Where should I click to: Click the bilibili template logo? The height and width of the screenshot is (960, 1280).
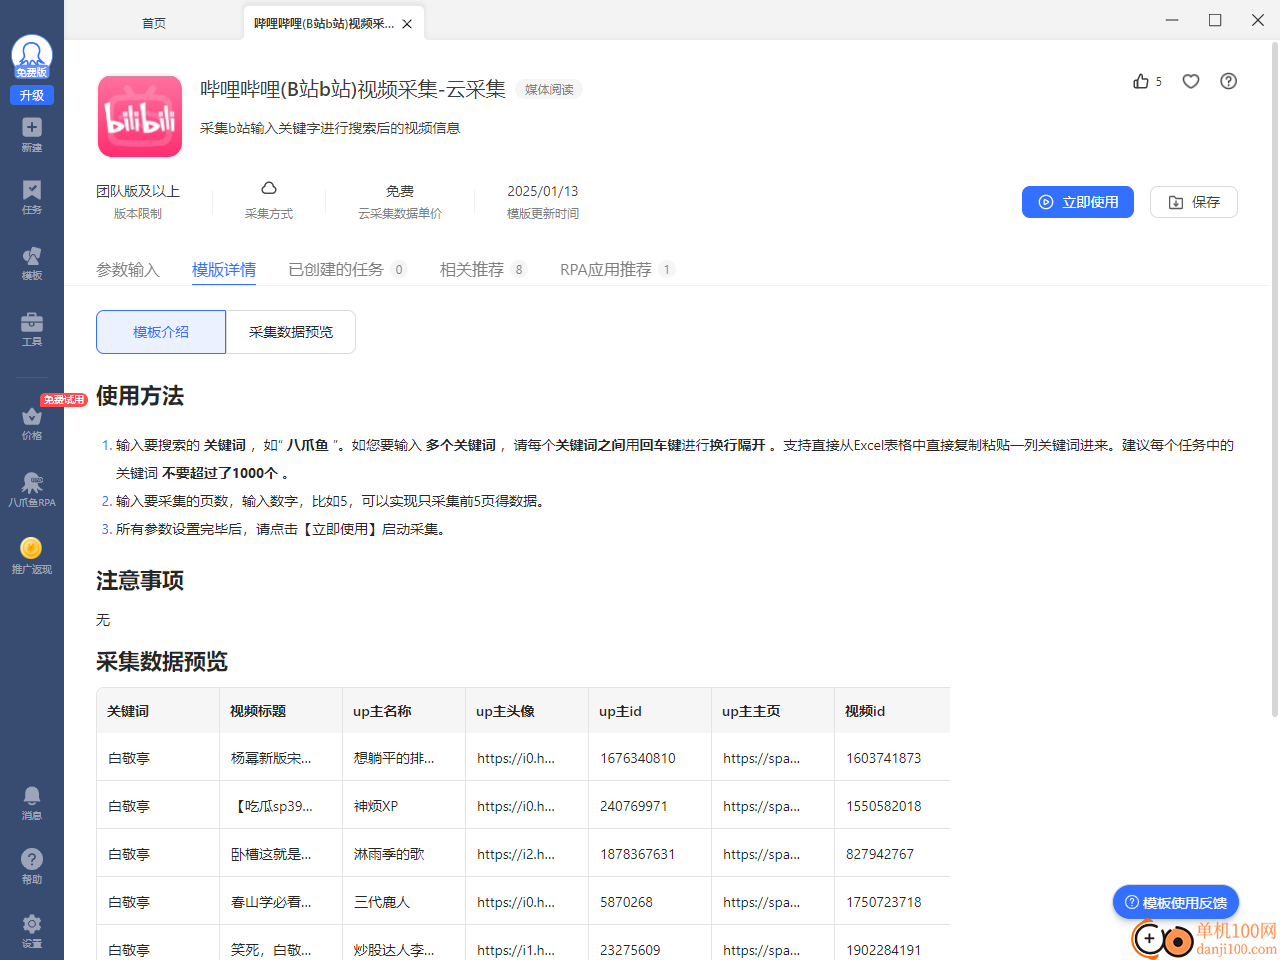pos(140,116)
